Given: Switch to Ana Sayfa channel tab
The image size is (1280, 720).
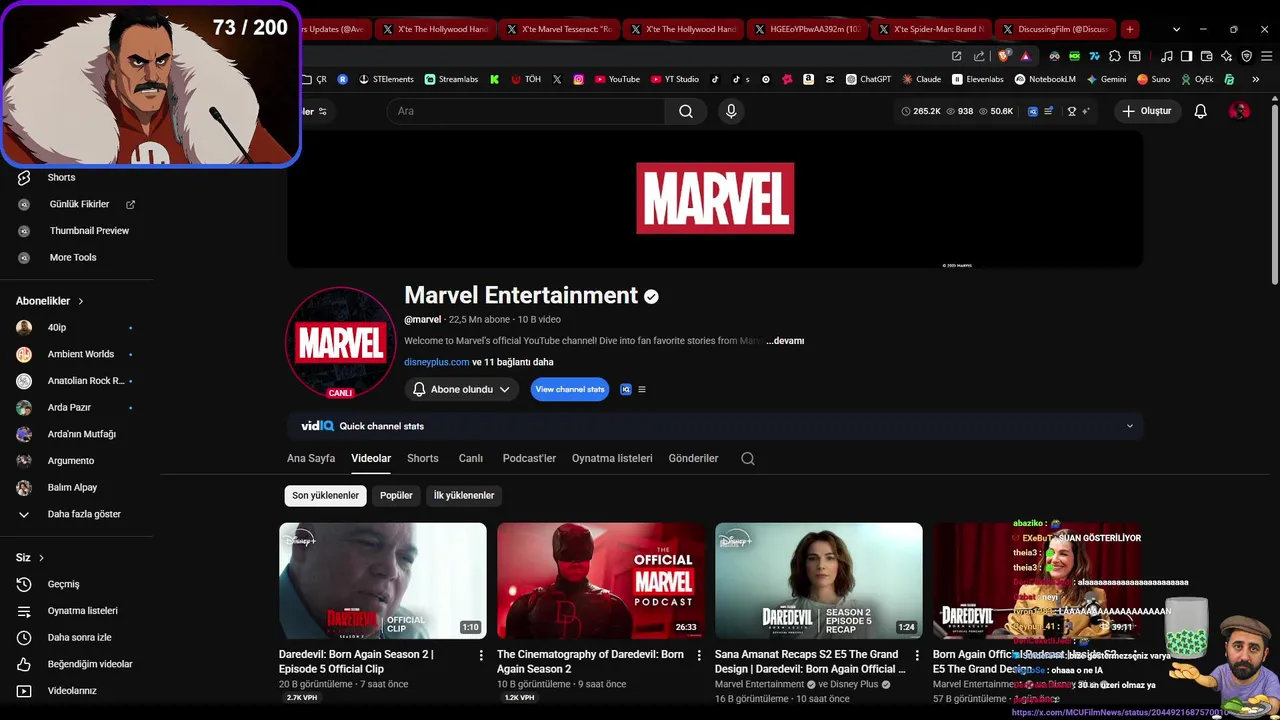Looking at the screenshot, I should coord(311,458).
